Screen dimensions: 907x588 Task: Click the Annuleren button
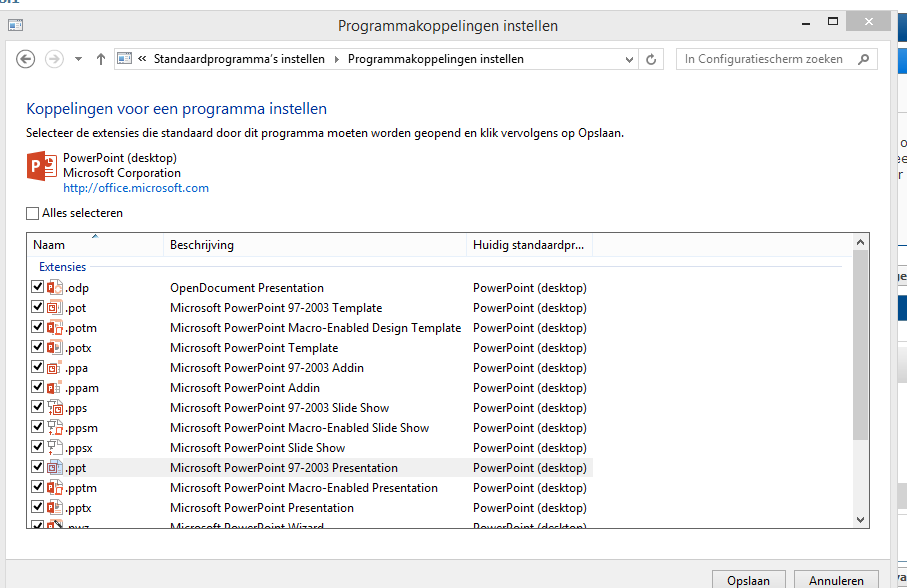pyautogui.click(x=836, y=580)
